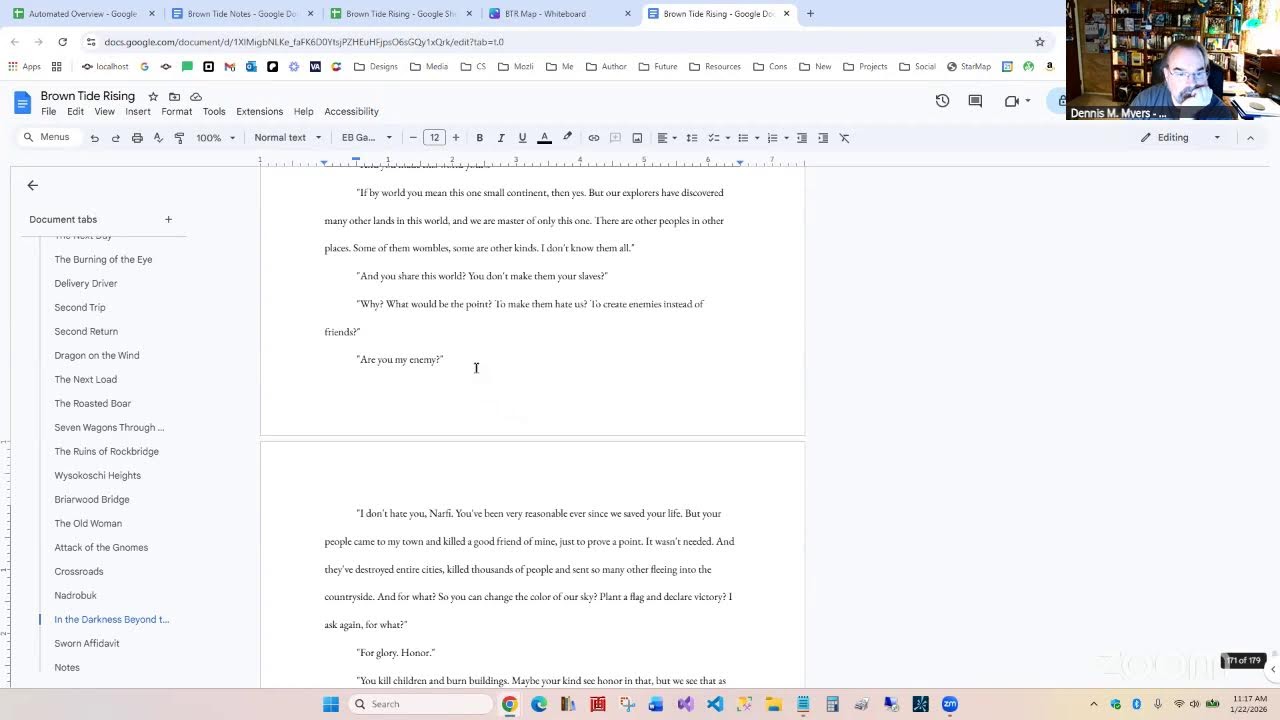The width and height of the screenshot is (1280, 720).
Task: Click the Redo icon in the toolbar
Action: [115, 138]
